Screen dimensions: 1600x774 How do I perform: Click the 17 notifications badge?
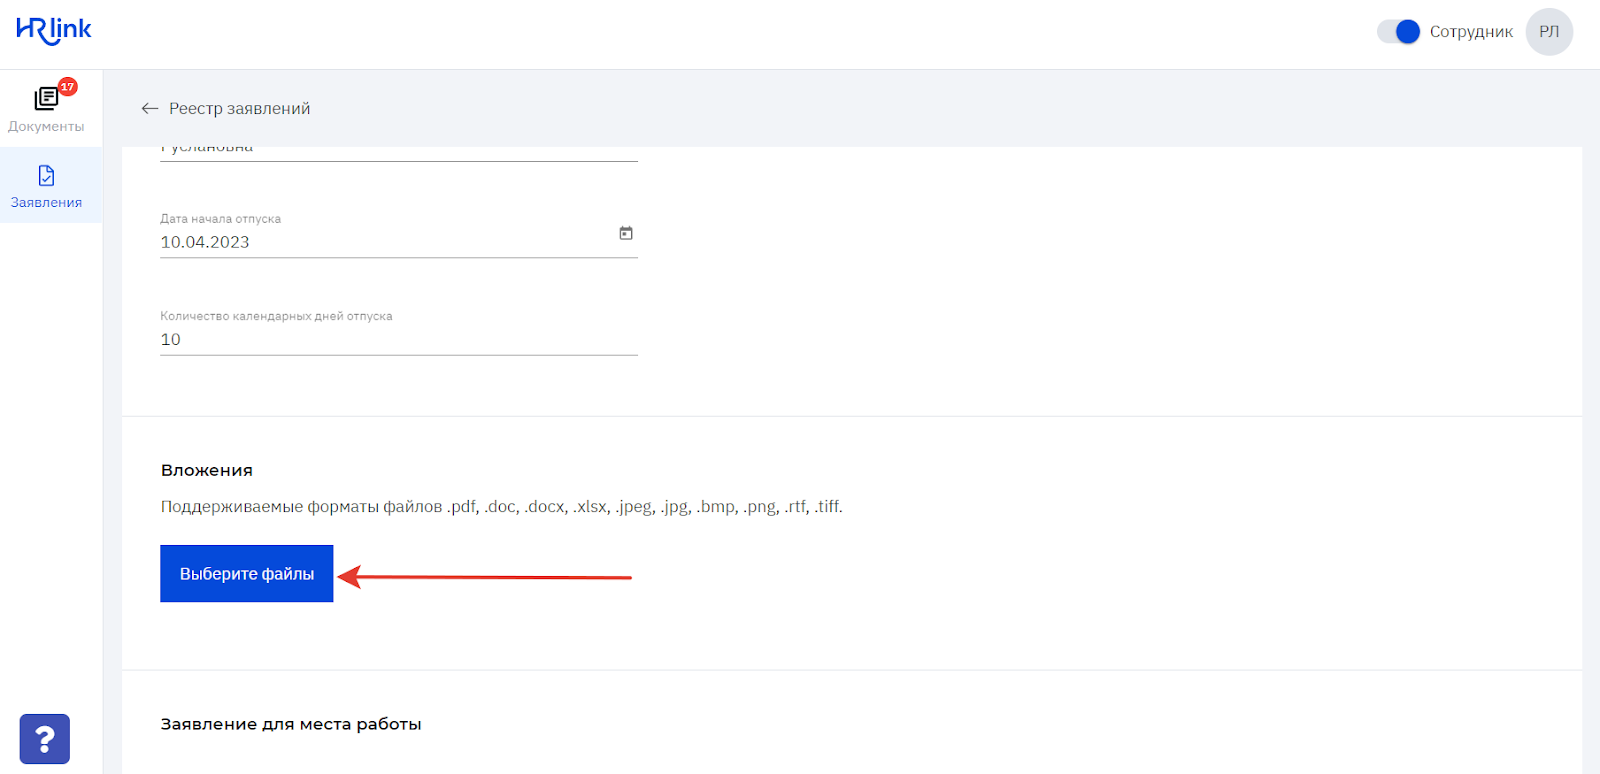[x=68, y=87]
